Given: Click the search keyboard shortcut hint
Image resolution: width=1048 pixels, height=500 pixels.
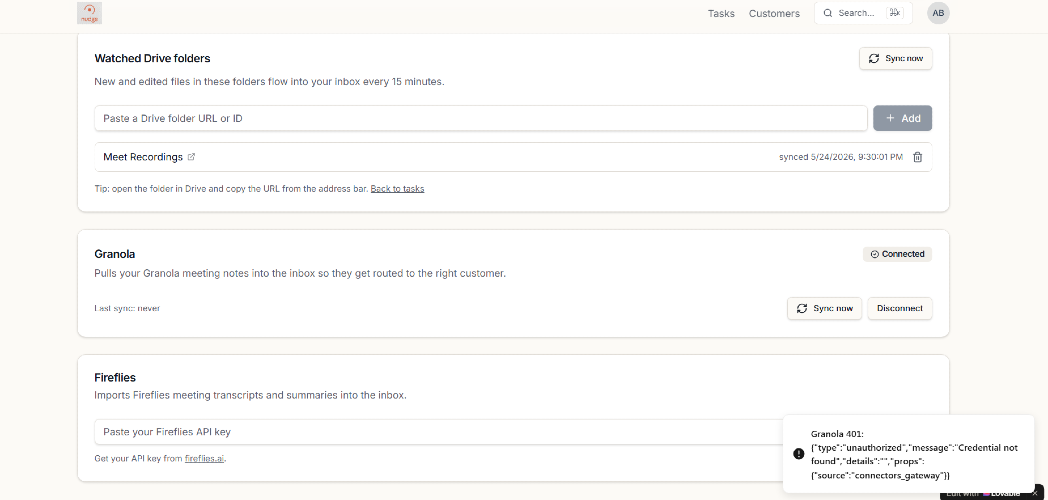Looking at the screenshot, I should tap(894, 13).
